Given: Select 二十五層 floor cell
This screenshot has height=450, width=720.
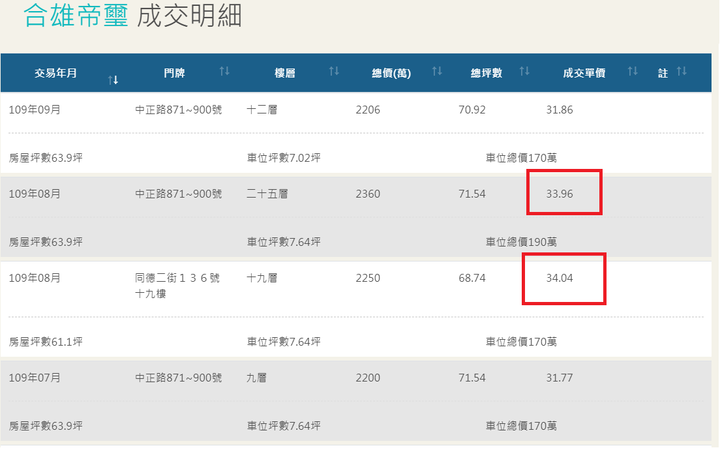Looking at the screenshot, I should click(x=267, y=194).
